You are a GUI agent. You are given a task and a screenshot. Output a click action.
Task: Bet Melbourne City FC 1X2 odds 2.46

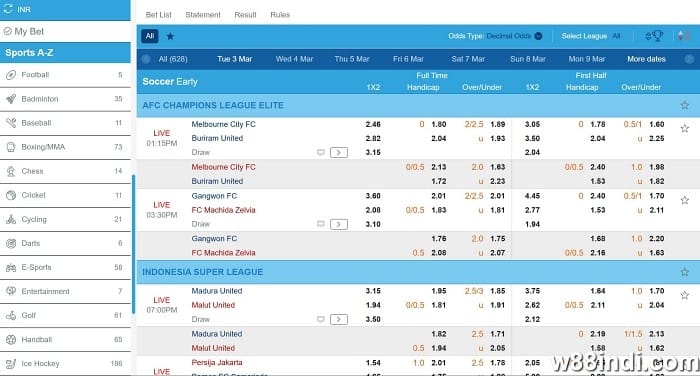click(x=373, y=124)
